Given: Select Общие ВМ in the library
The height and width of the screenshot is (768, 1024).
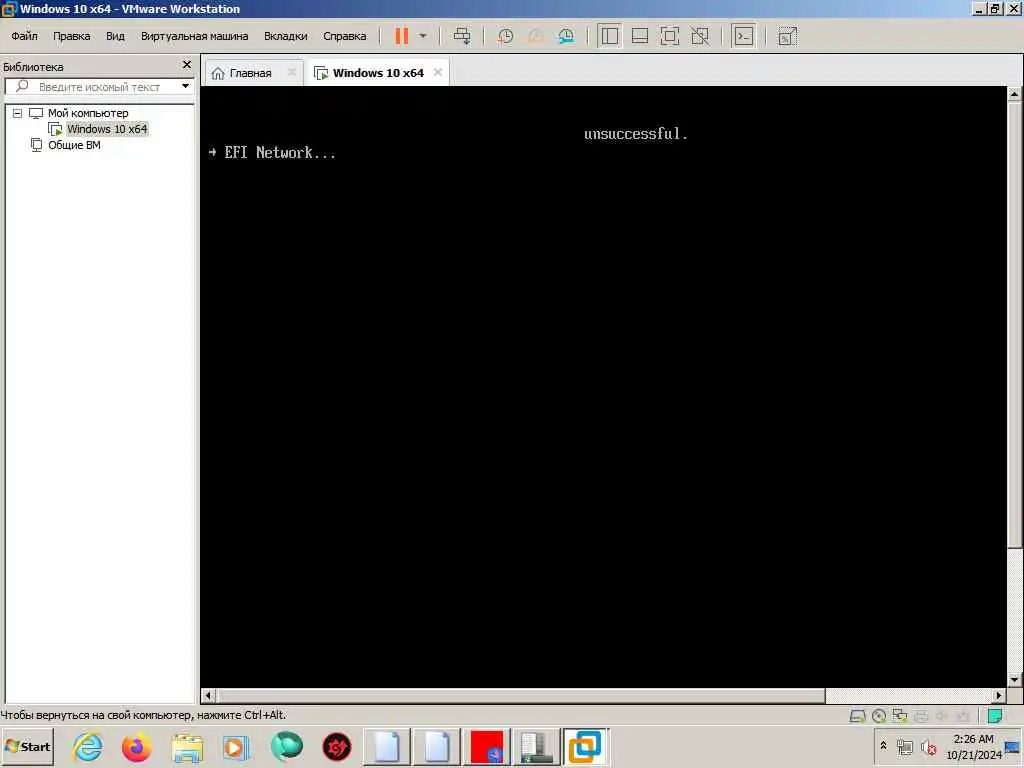Looking at the screenshot, I should click(74, 145).
